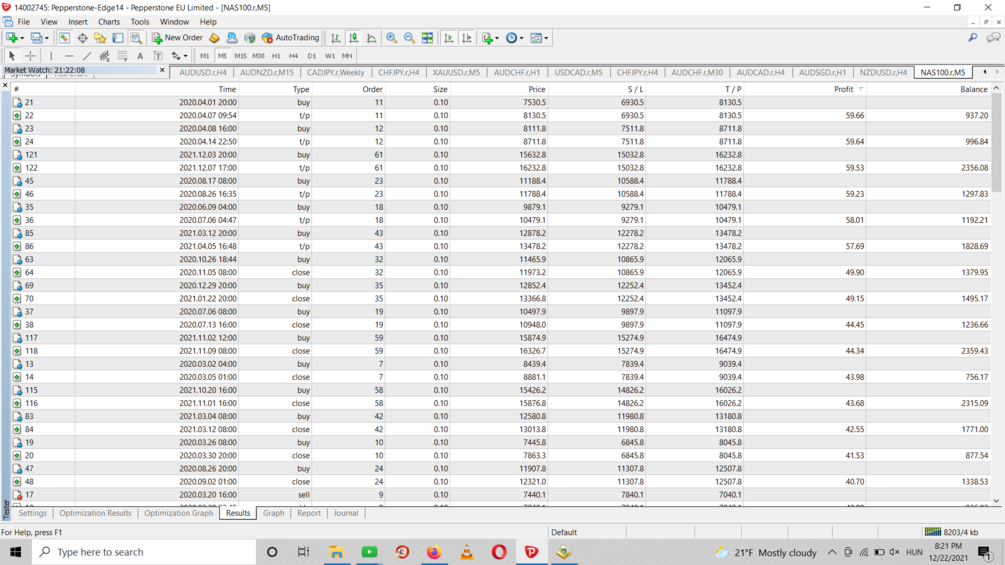Screen dimensions: 1005x565
Task: Open the Tools menu
Action: [140, 22]
